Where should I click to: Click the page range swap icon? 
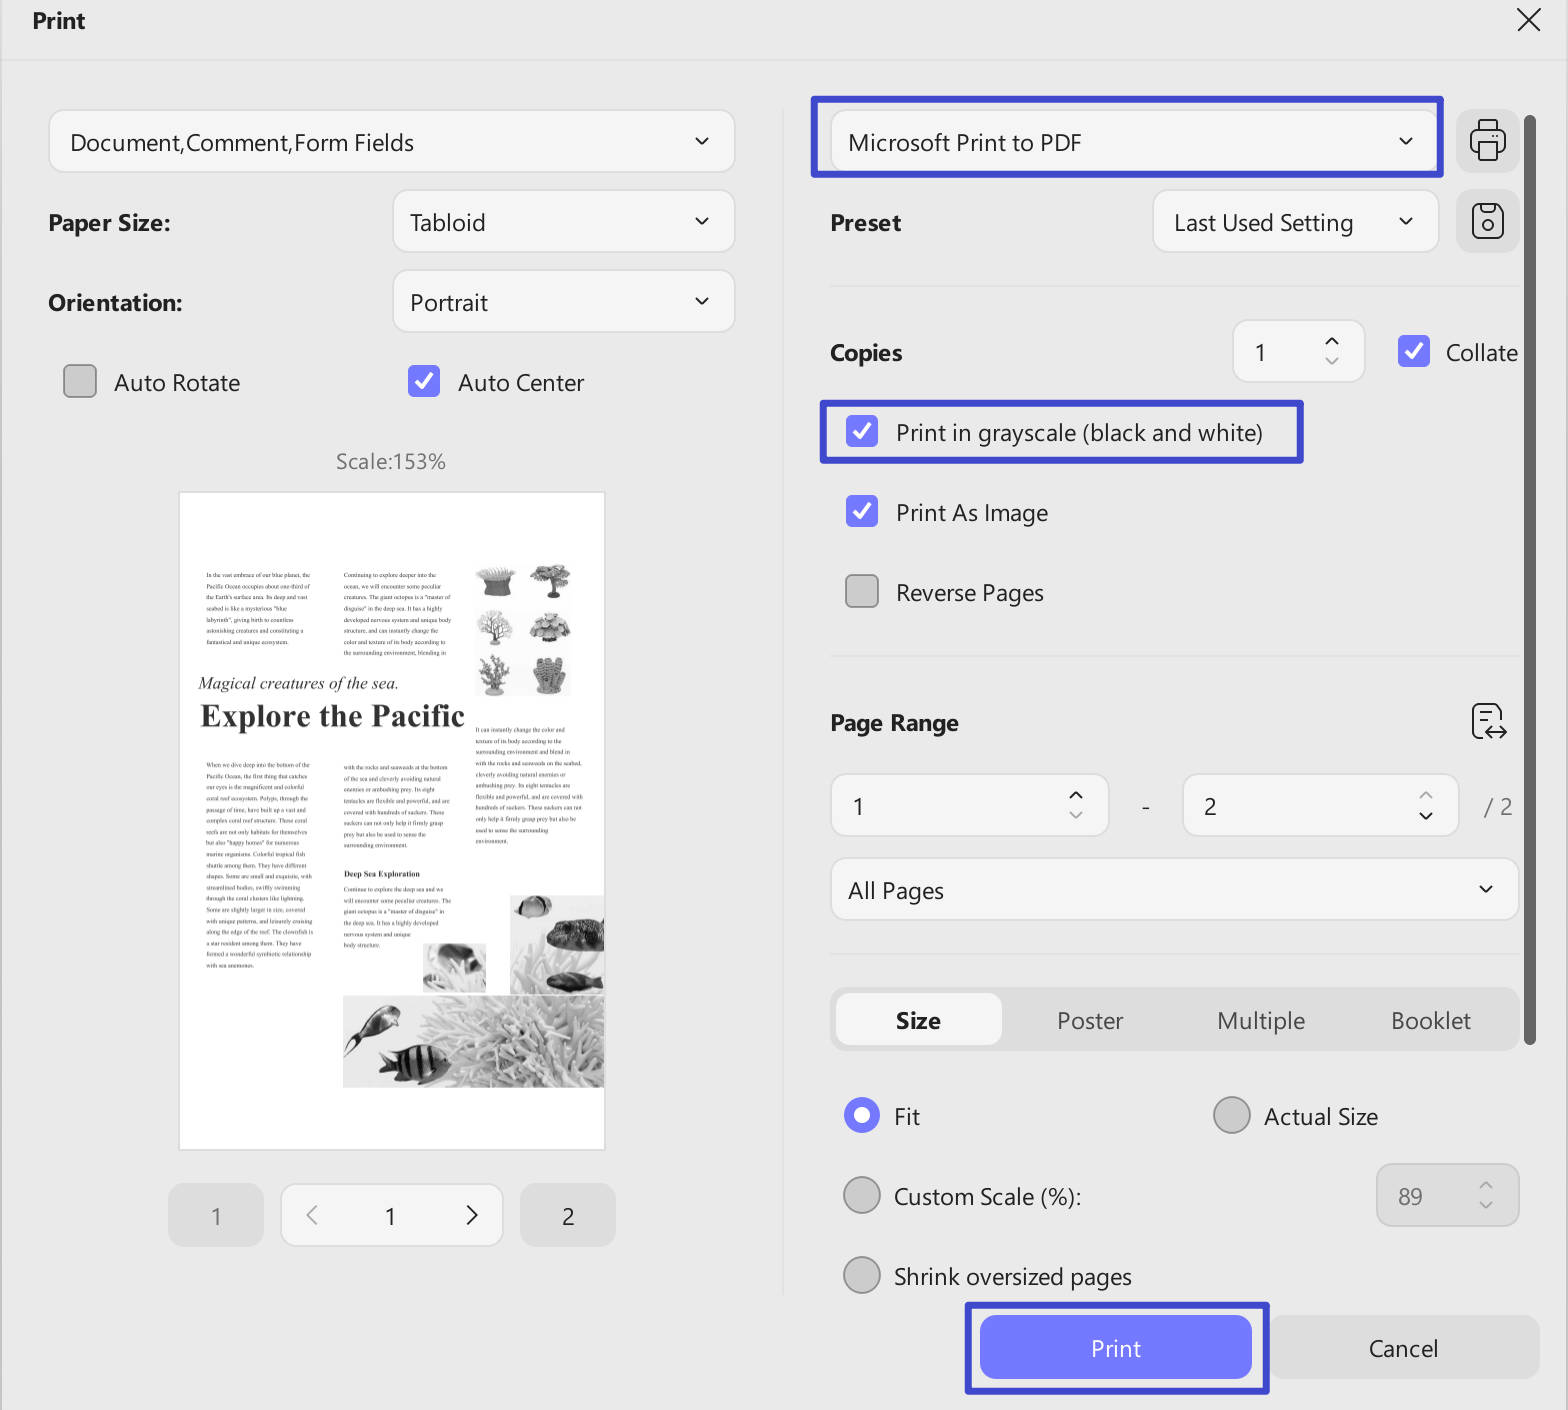[x=1488, y=721]
